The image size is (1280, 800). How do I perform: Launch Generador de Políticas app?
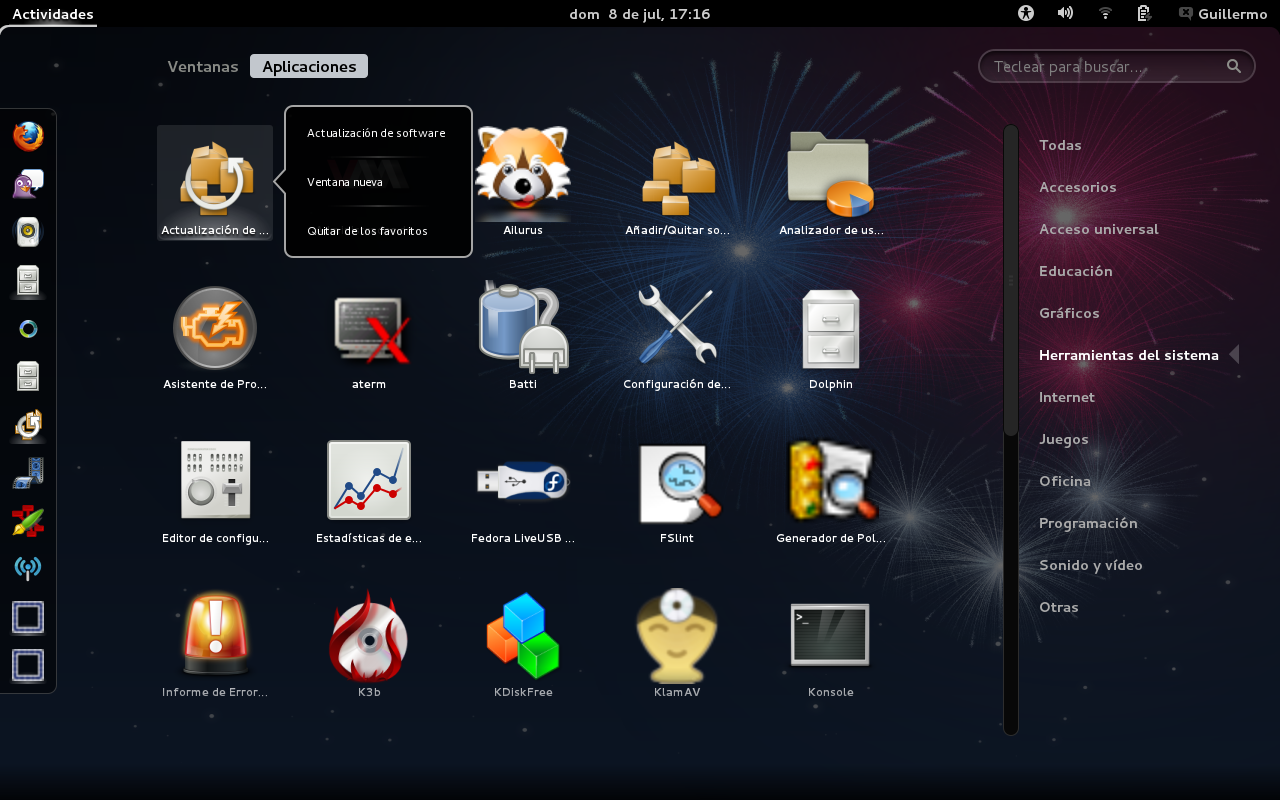pyautogui.click(x=831, y=490)
